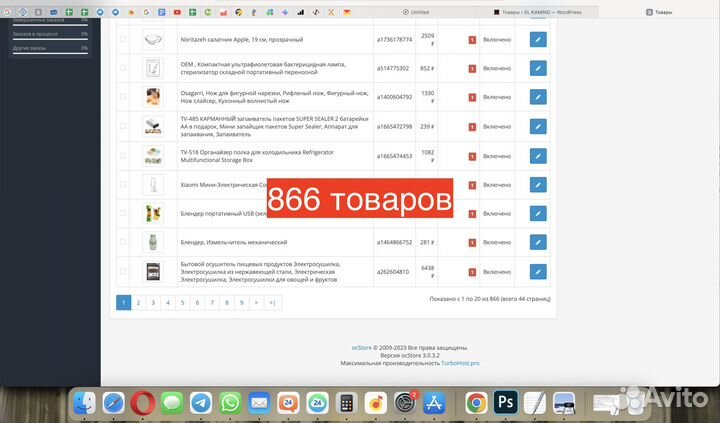
Task: Launch Safari from the Dock
Action: [x=113, y=403]
